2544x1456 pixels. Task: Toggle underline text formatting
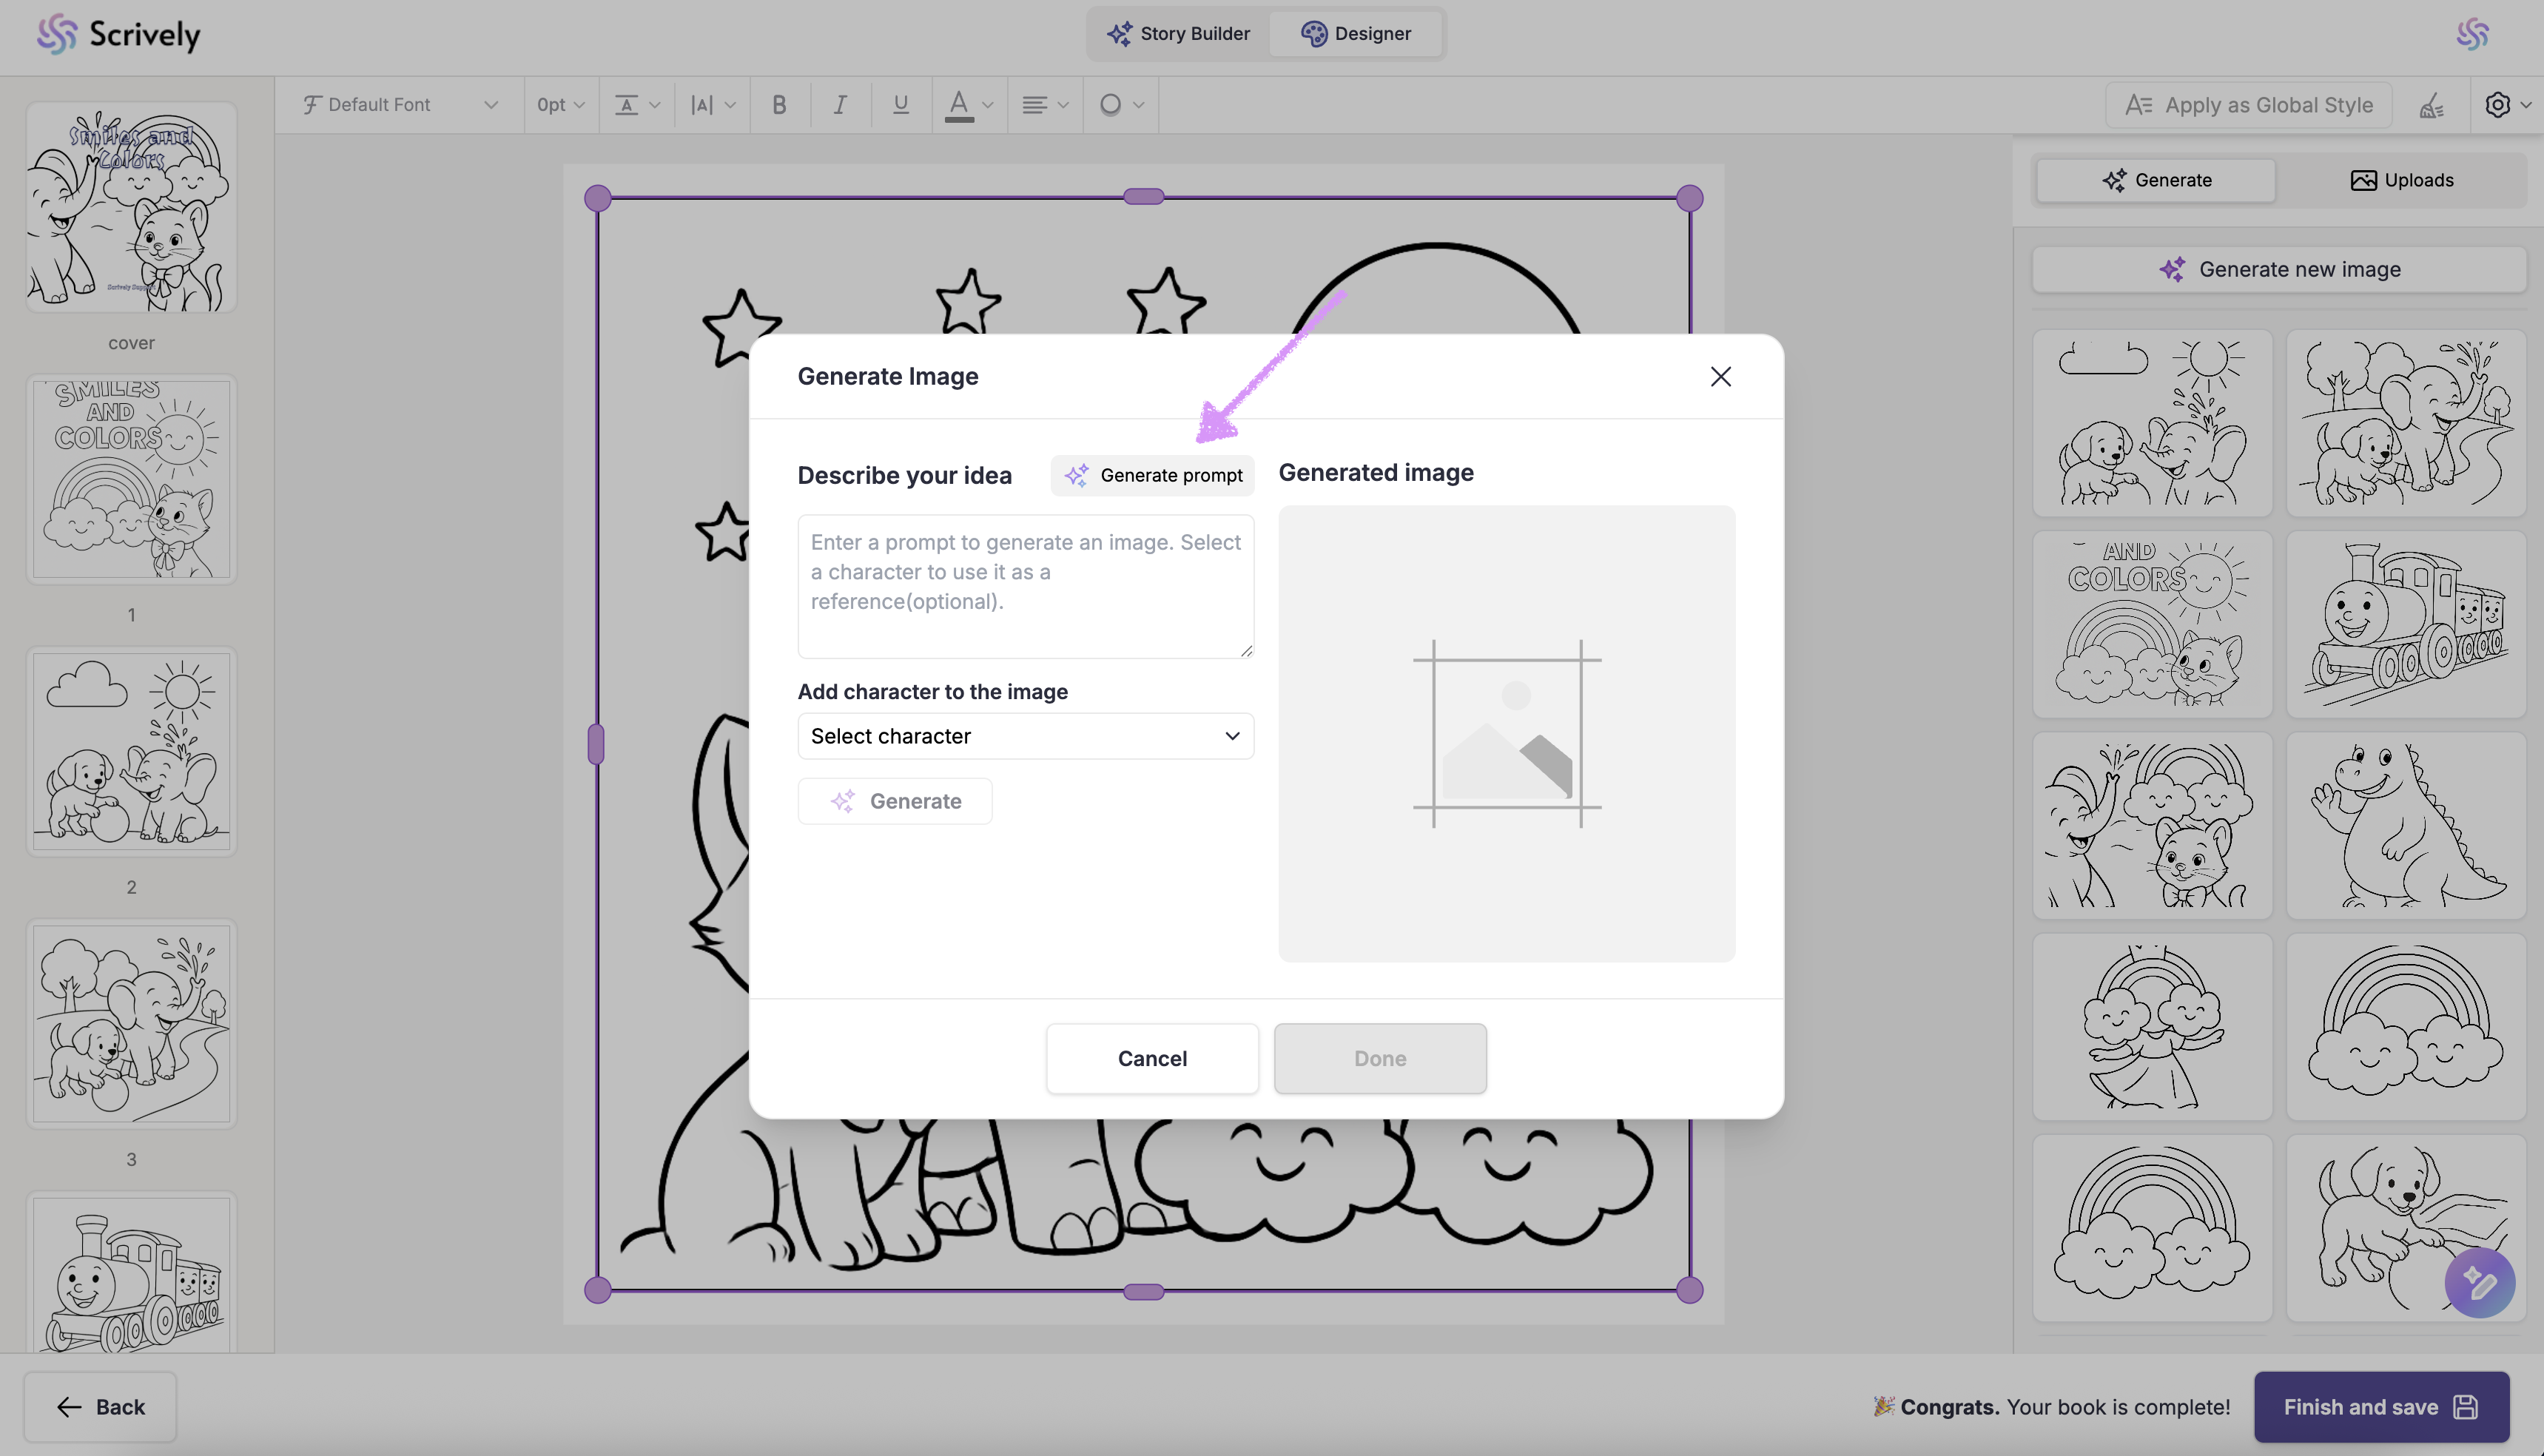[900, 105]
